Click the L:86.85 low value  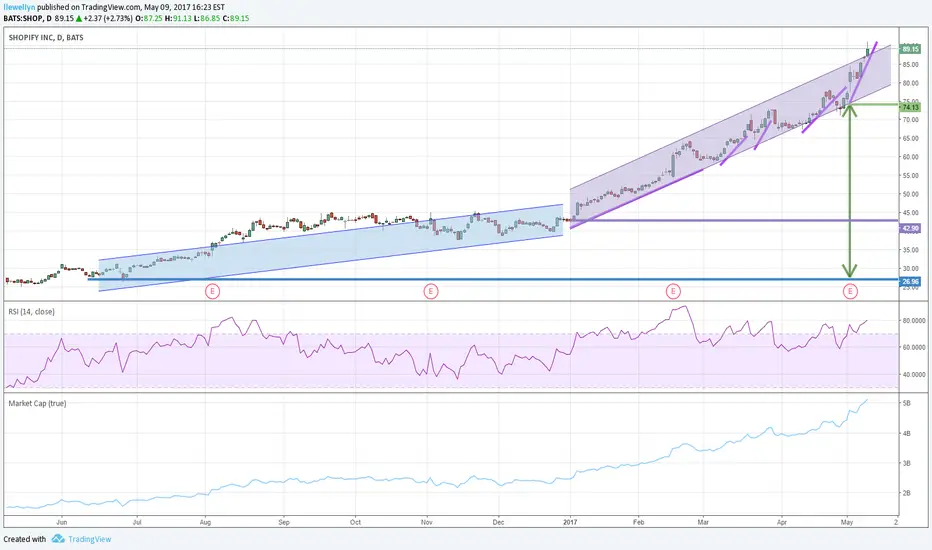pyautogui.click(x=206, y=18)
